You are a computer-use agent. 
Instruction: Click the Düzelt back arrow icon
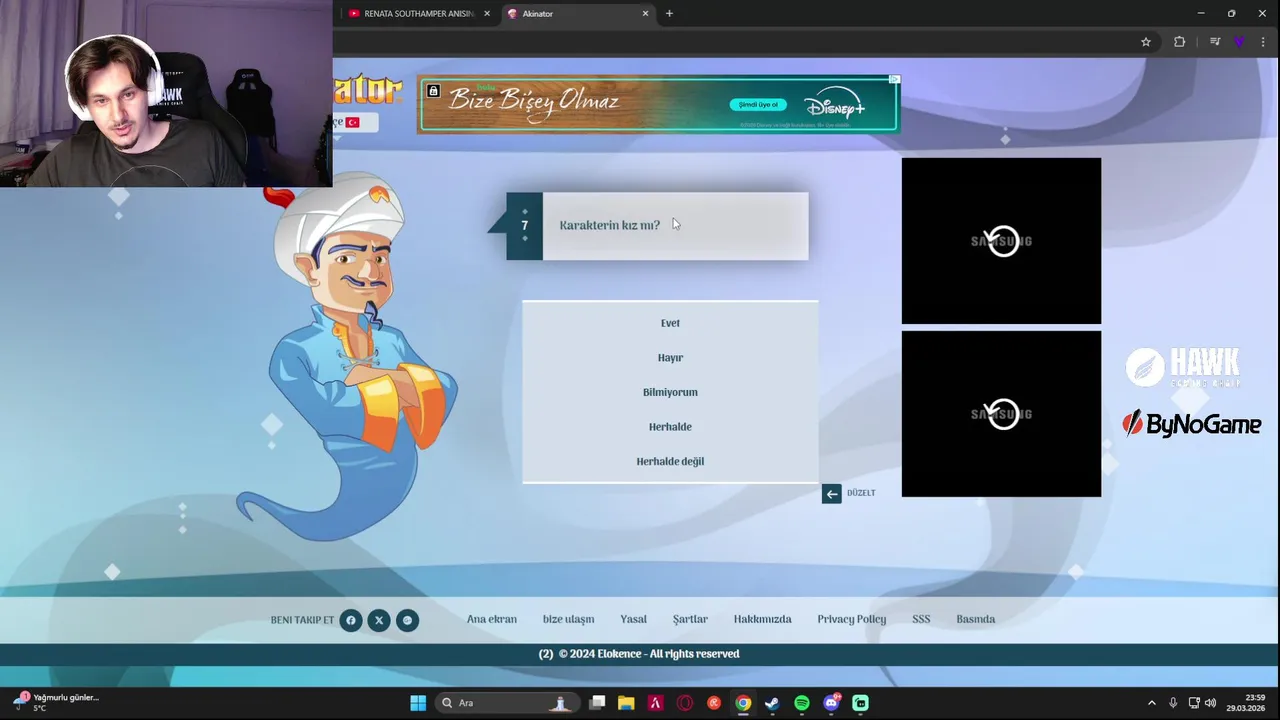[x=832, y=494]
